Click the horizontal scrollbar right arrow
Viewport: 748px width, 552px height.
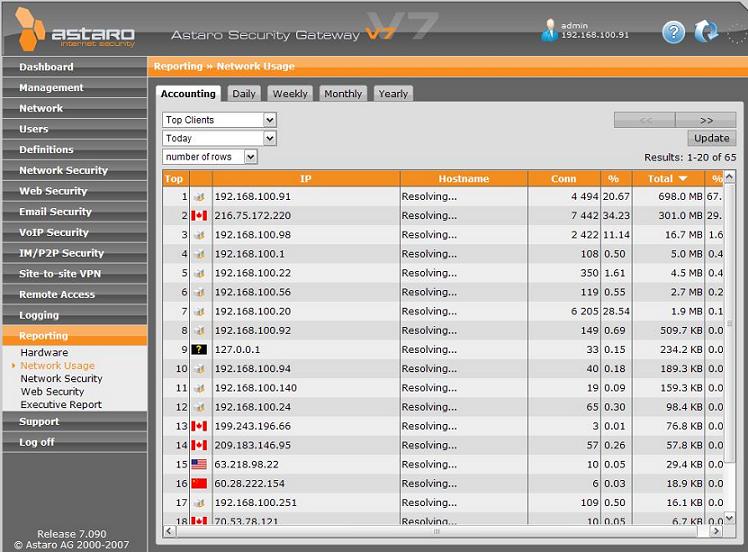coord(716,531)
